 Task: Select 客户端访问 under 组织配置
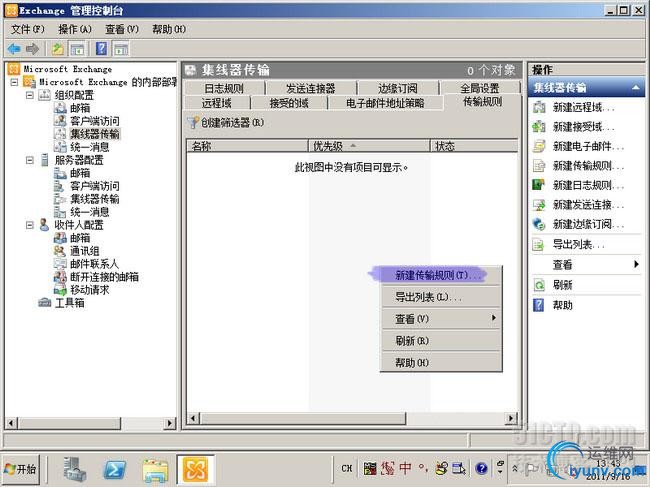pos(95,121)
